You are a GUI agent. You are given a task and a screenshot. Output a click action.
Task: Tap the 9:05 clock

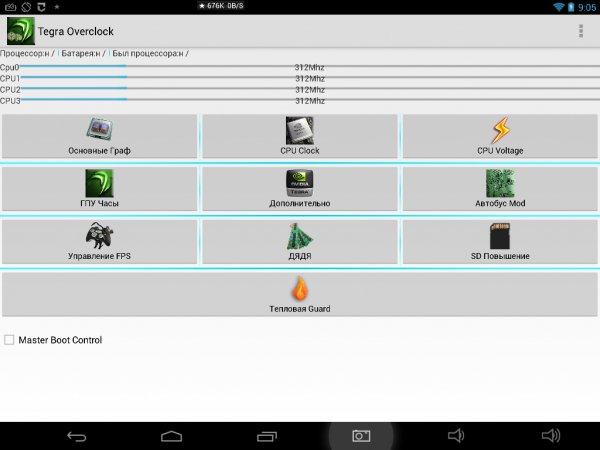tap(587, 7)
